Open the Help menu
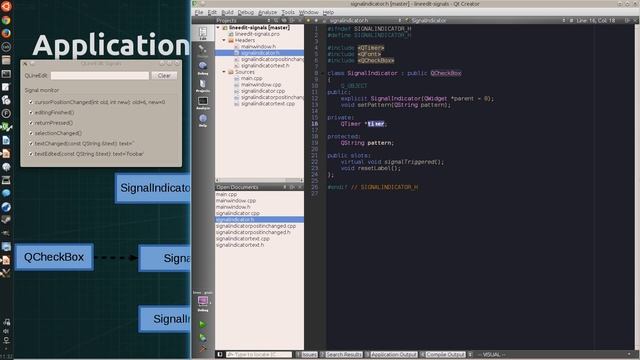The width and height of the screenshot is (640, 360). [x=328, y=12]
